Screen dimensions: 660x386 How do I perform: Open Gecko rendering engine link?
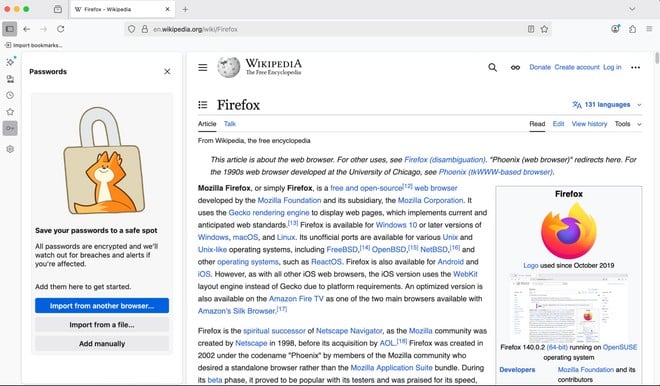[x=269, y=213]
